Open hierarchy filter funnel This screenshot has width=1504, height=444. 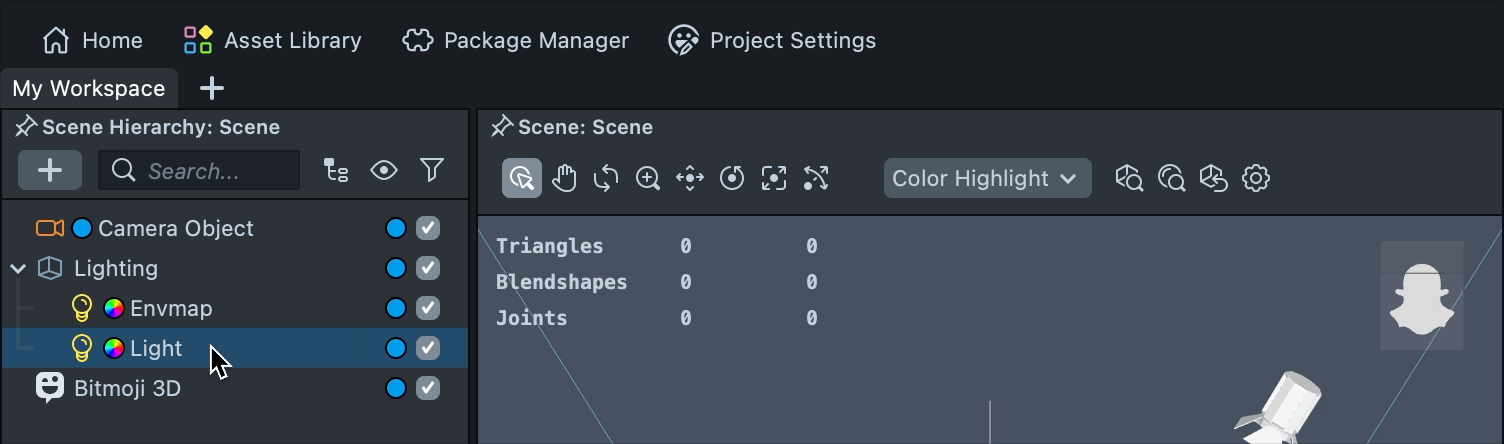(432, 171)
